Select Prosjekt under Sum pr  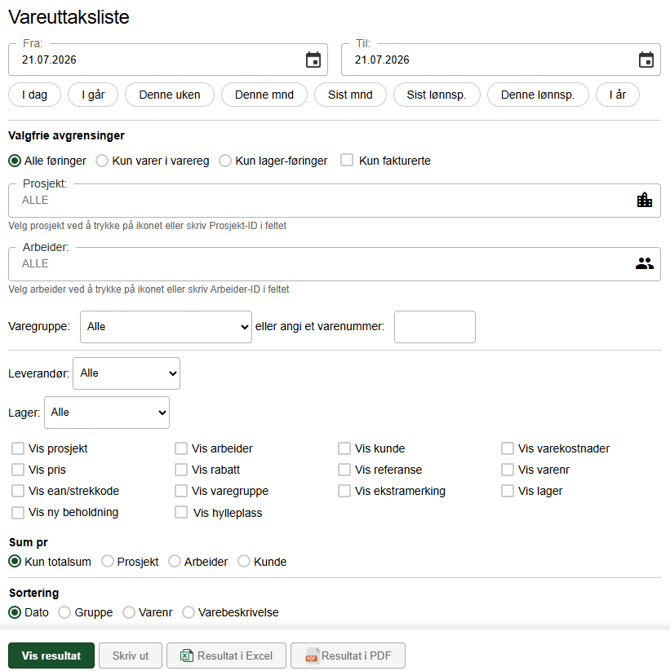pyautogui.click(x=107, y=561)
